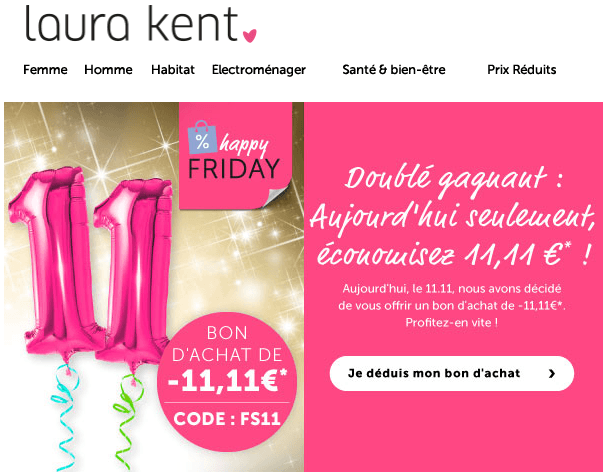The height and width of the screenshot is (473, 603).
Task: Open the Electroménager category
Action: pyautogui.click(x=259, y=70)
